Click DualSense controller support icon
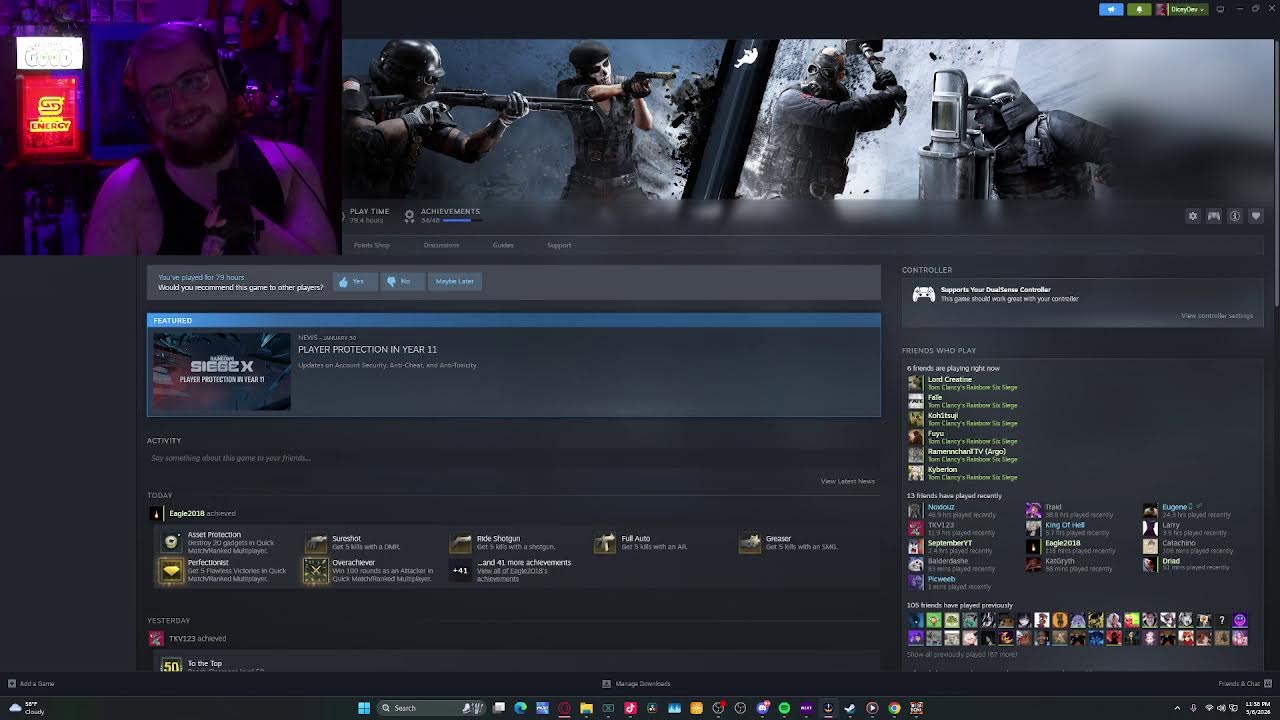This screenshot has height=720, width=1280. click(924, 294)
